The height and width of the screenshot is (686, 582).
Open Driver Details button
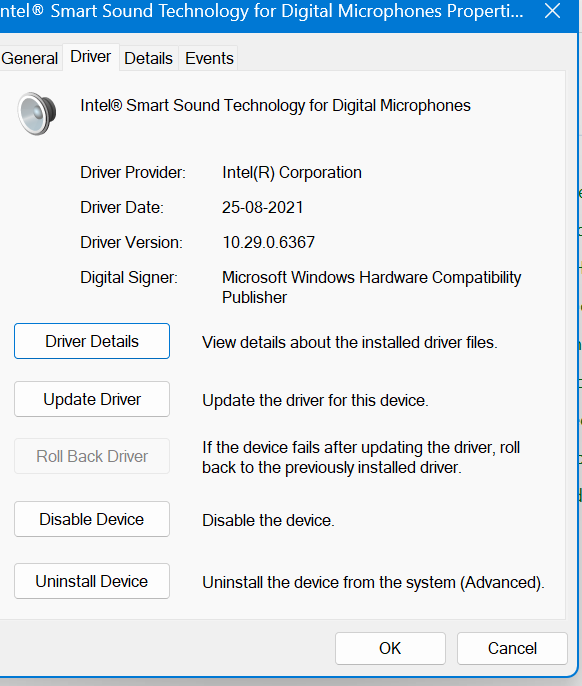click(92, 341)
